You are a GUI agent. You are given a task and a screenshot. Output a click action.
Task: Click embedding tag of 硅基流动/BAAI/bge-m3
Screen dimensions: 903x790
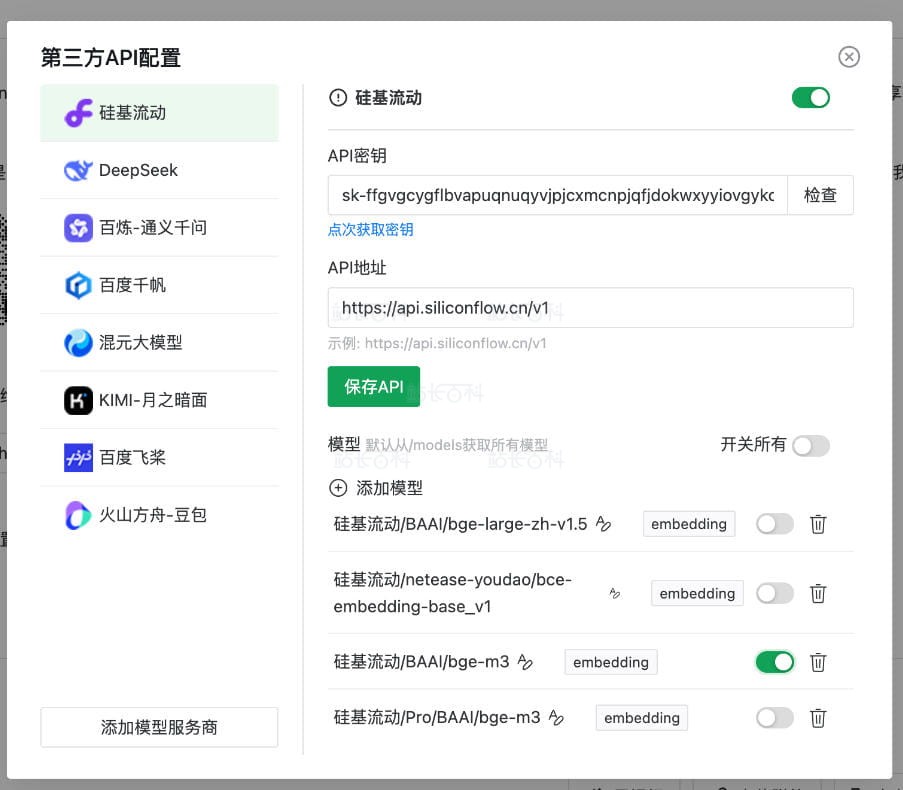point(610,662)
